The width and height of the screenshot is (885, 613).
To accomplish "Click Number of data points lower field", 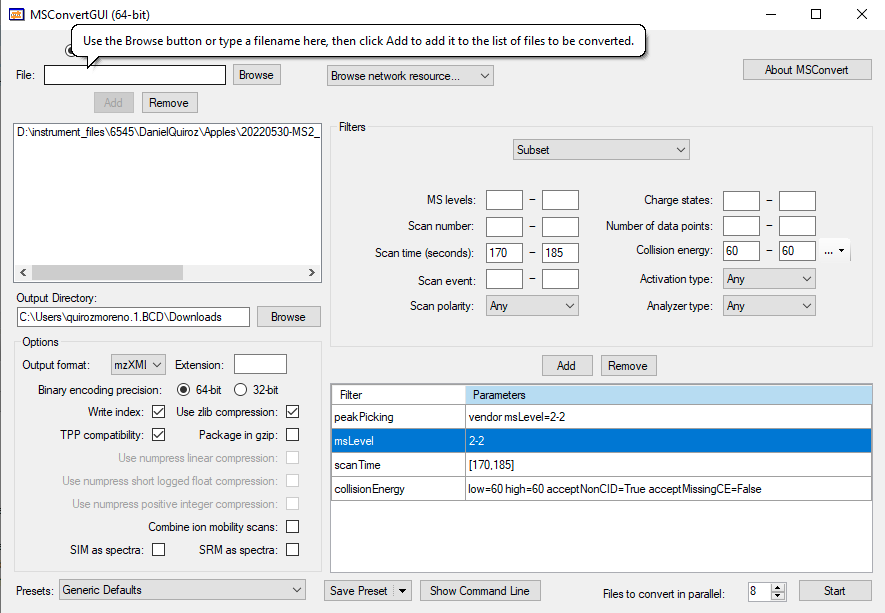I will [741, 226].
